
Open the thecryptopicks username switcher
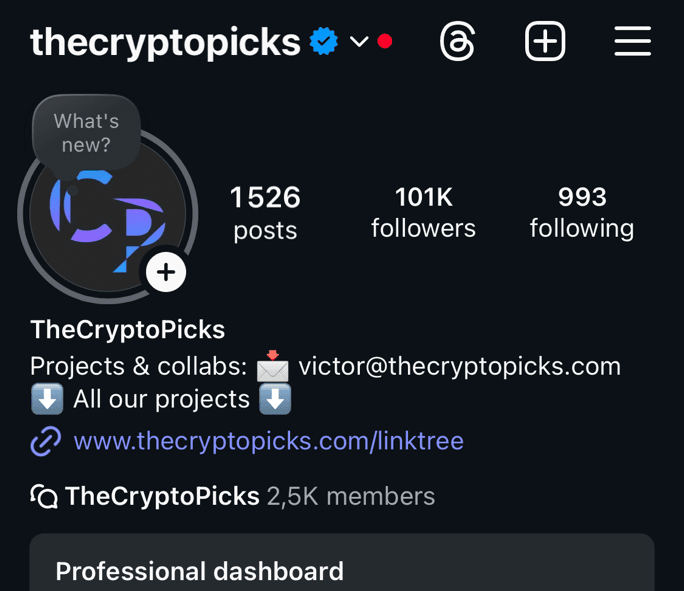(165, 42)
